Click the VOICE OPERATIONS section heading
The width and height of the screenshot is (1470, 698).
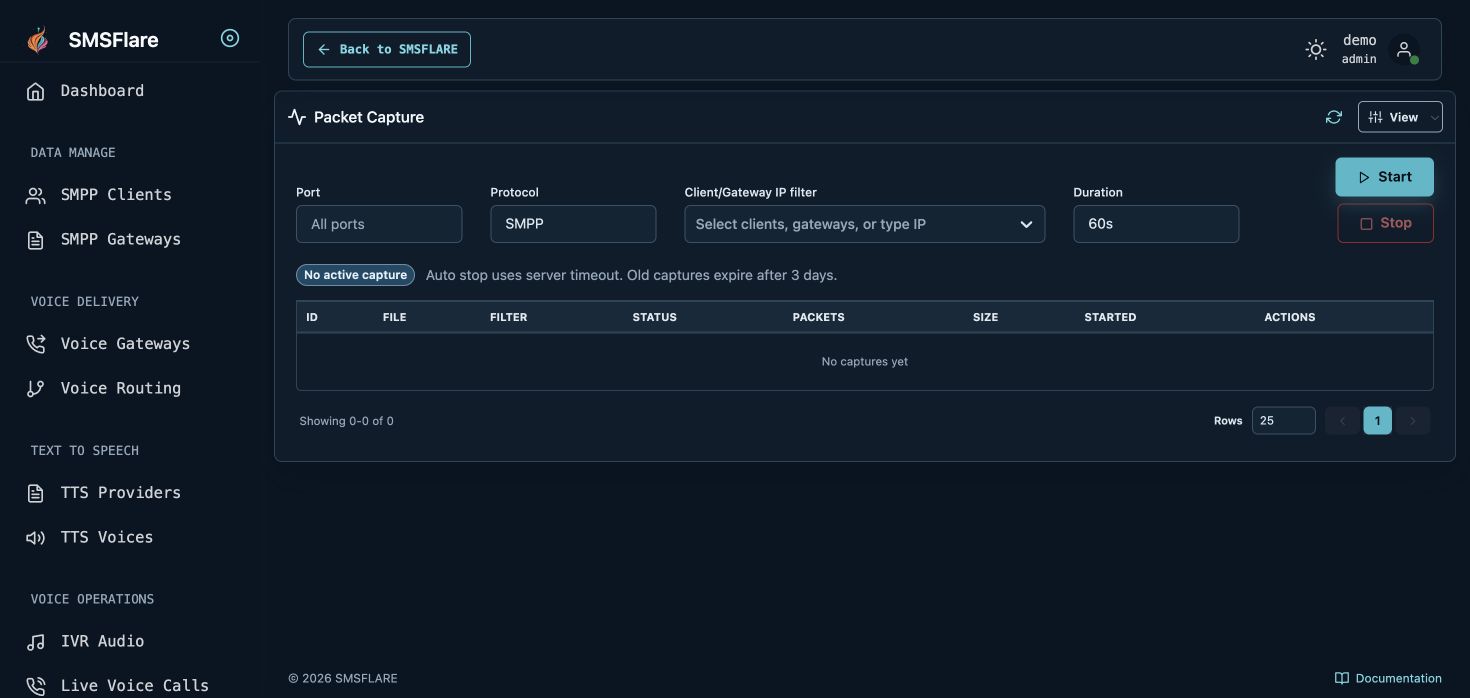click(x=92, y=600)
